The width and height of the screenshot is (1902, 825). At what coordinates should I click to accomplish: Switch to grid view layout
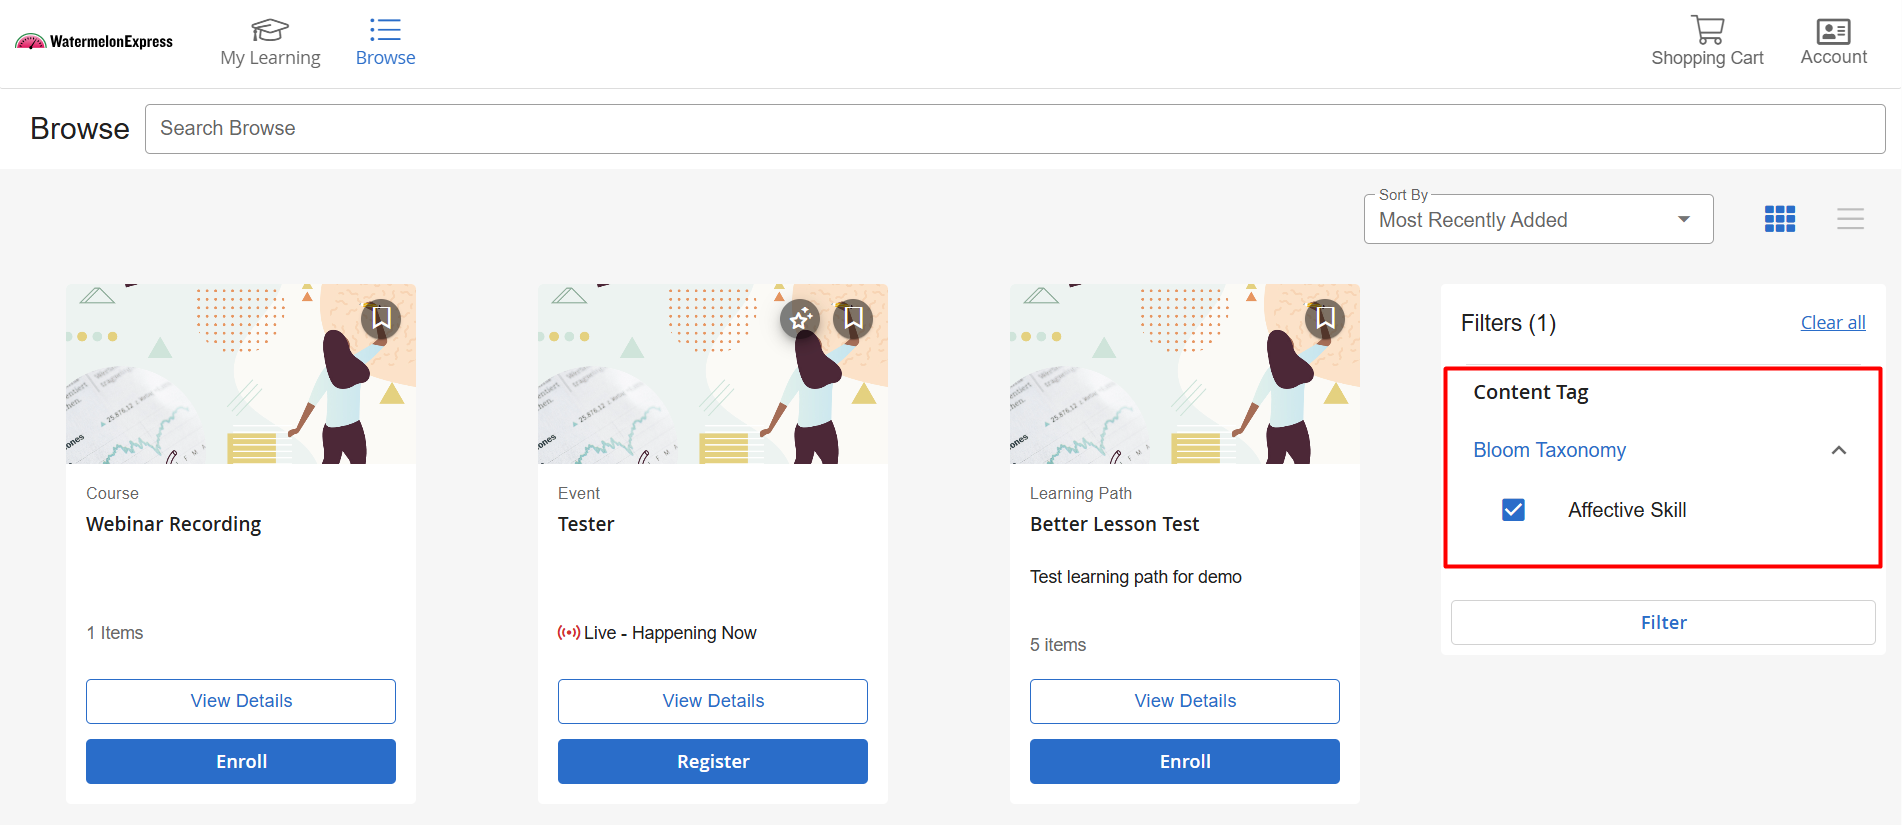click(x=1780, y=219)
